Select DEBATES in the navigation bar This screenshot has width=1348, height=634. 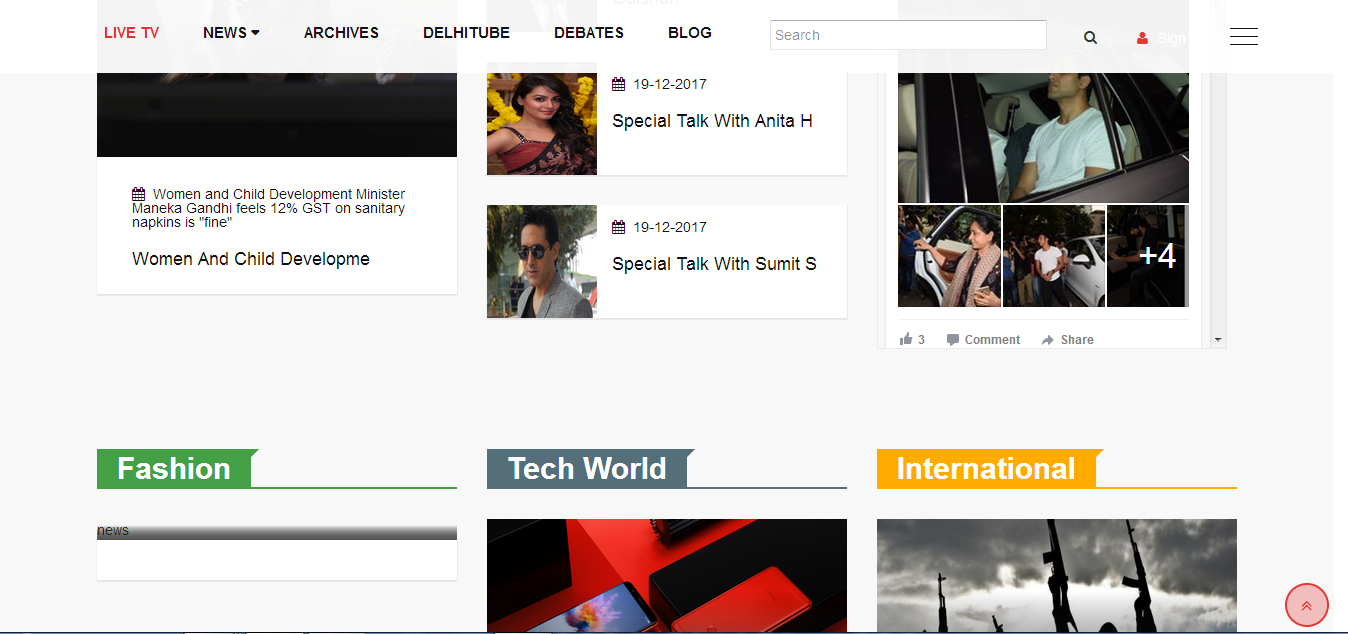[589, 33]
